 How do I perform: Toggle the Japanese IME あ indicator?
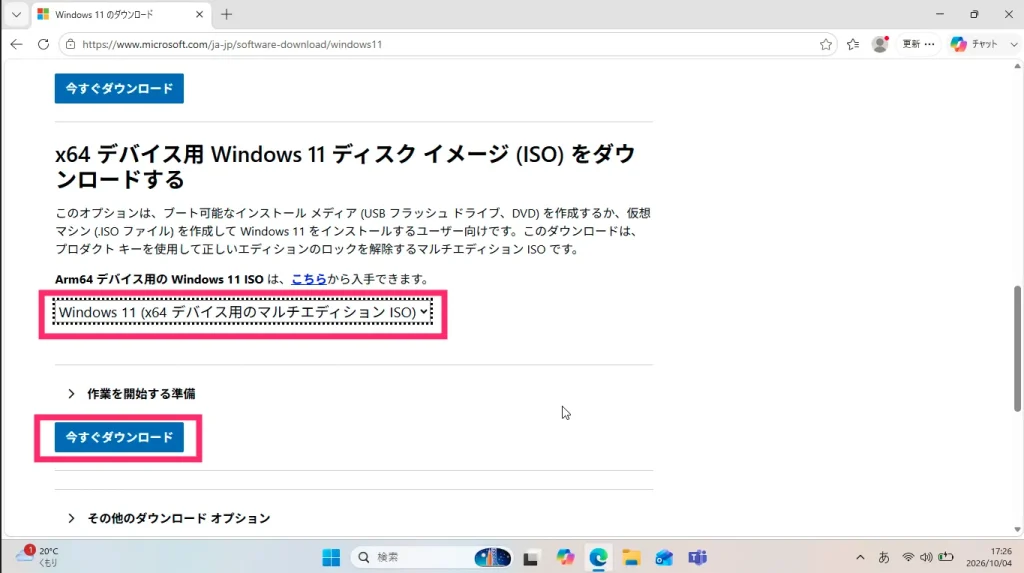click(x=884, y=557)
